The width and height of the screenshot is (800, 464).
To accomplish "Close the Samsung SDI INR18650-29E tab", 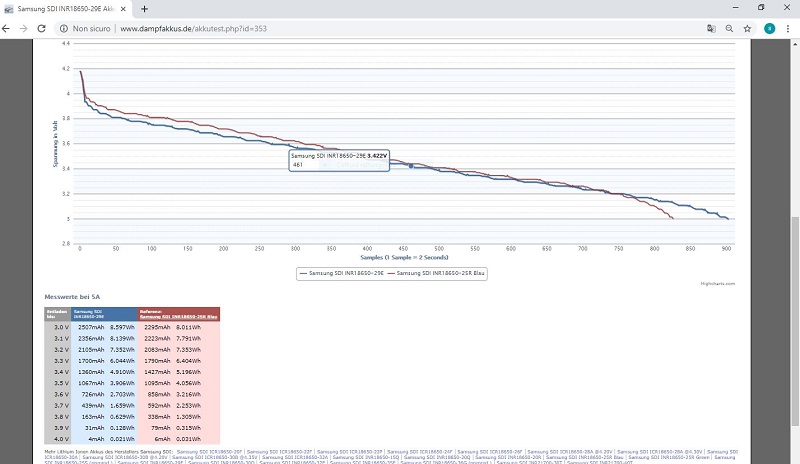I will tap(123, 9).
